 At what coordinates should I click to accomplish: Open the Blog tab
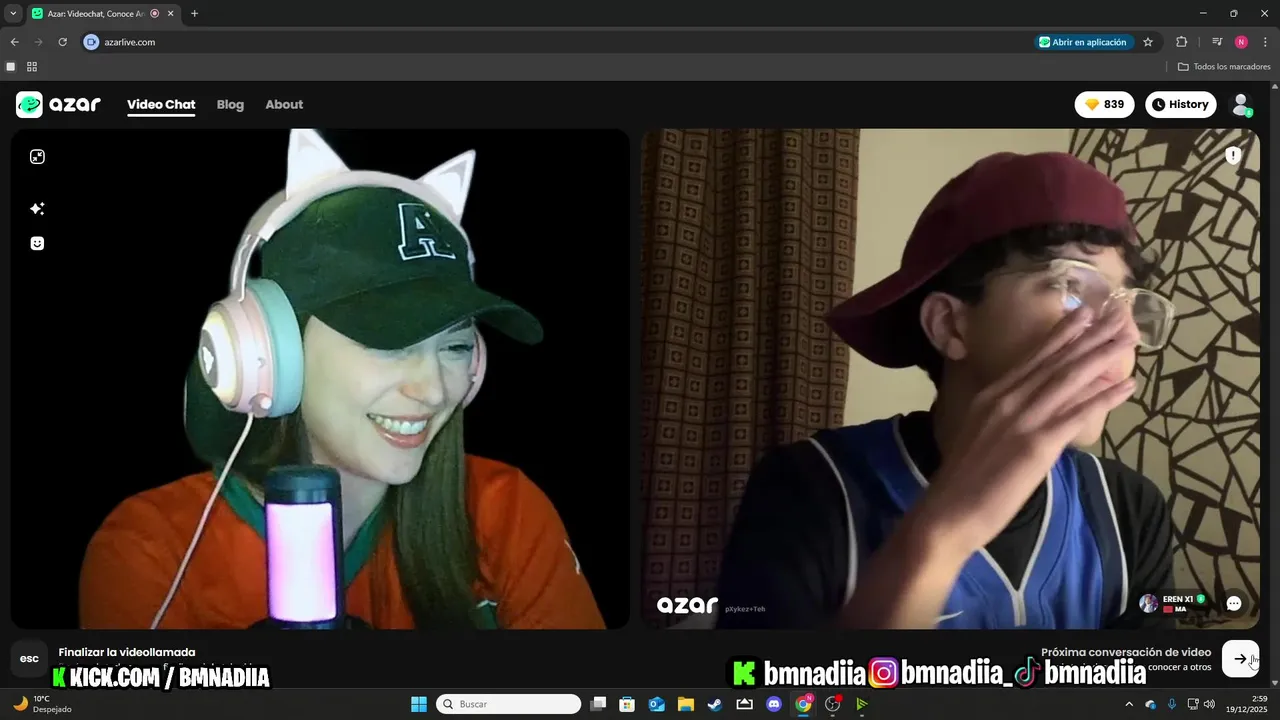pos(230,104)
